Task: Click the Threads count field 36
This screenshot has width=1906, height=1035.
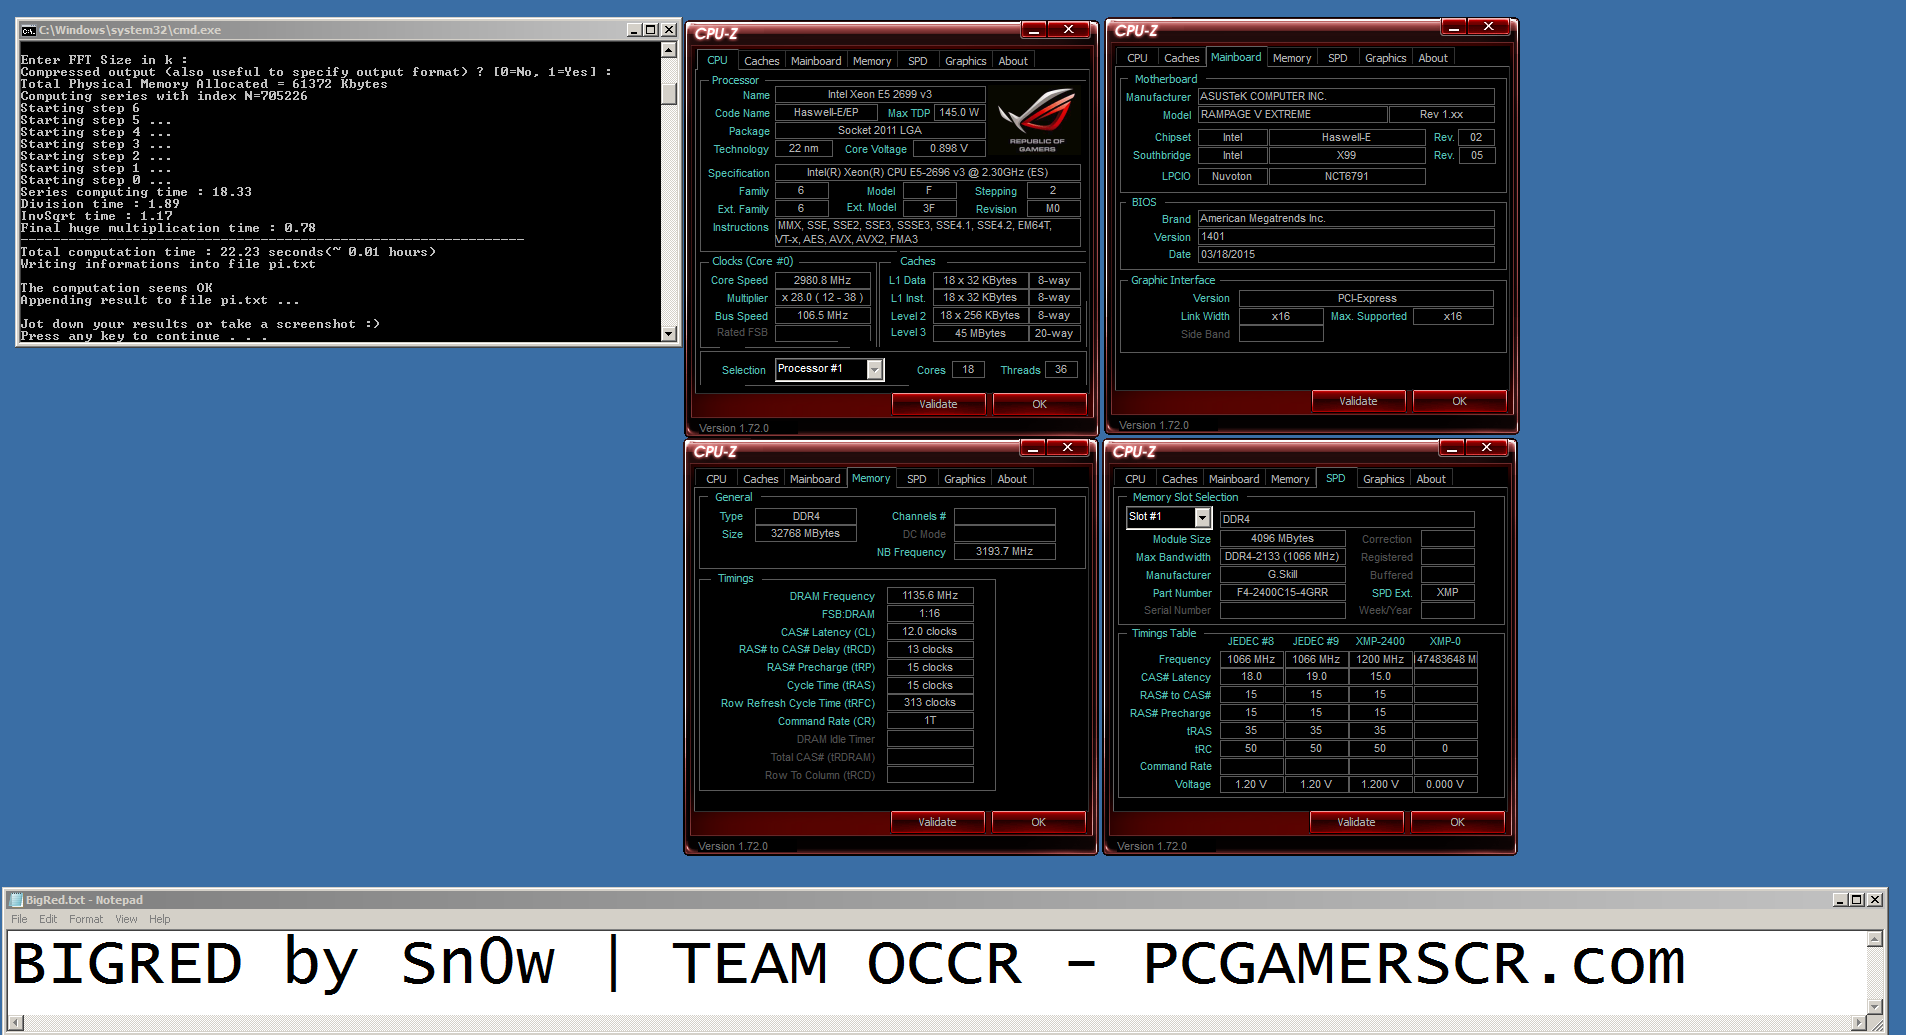Action: pos(1061,369)
